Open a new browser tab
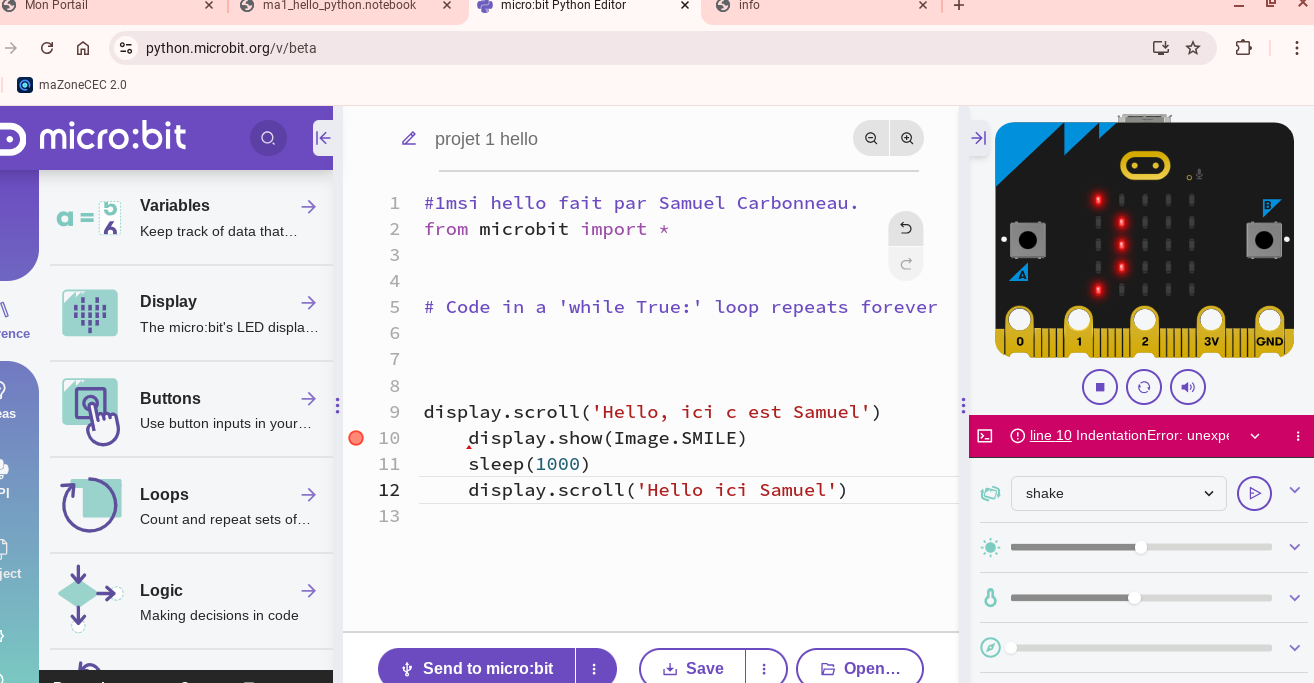Image resolution: width=1314 pixels, height=683 pixels. (x=959, y=6)
